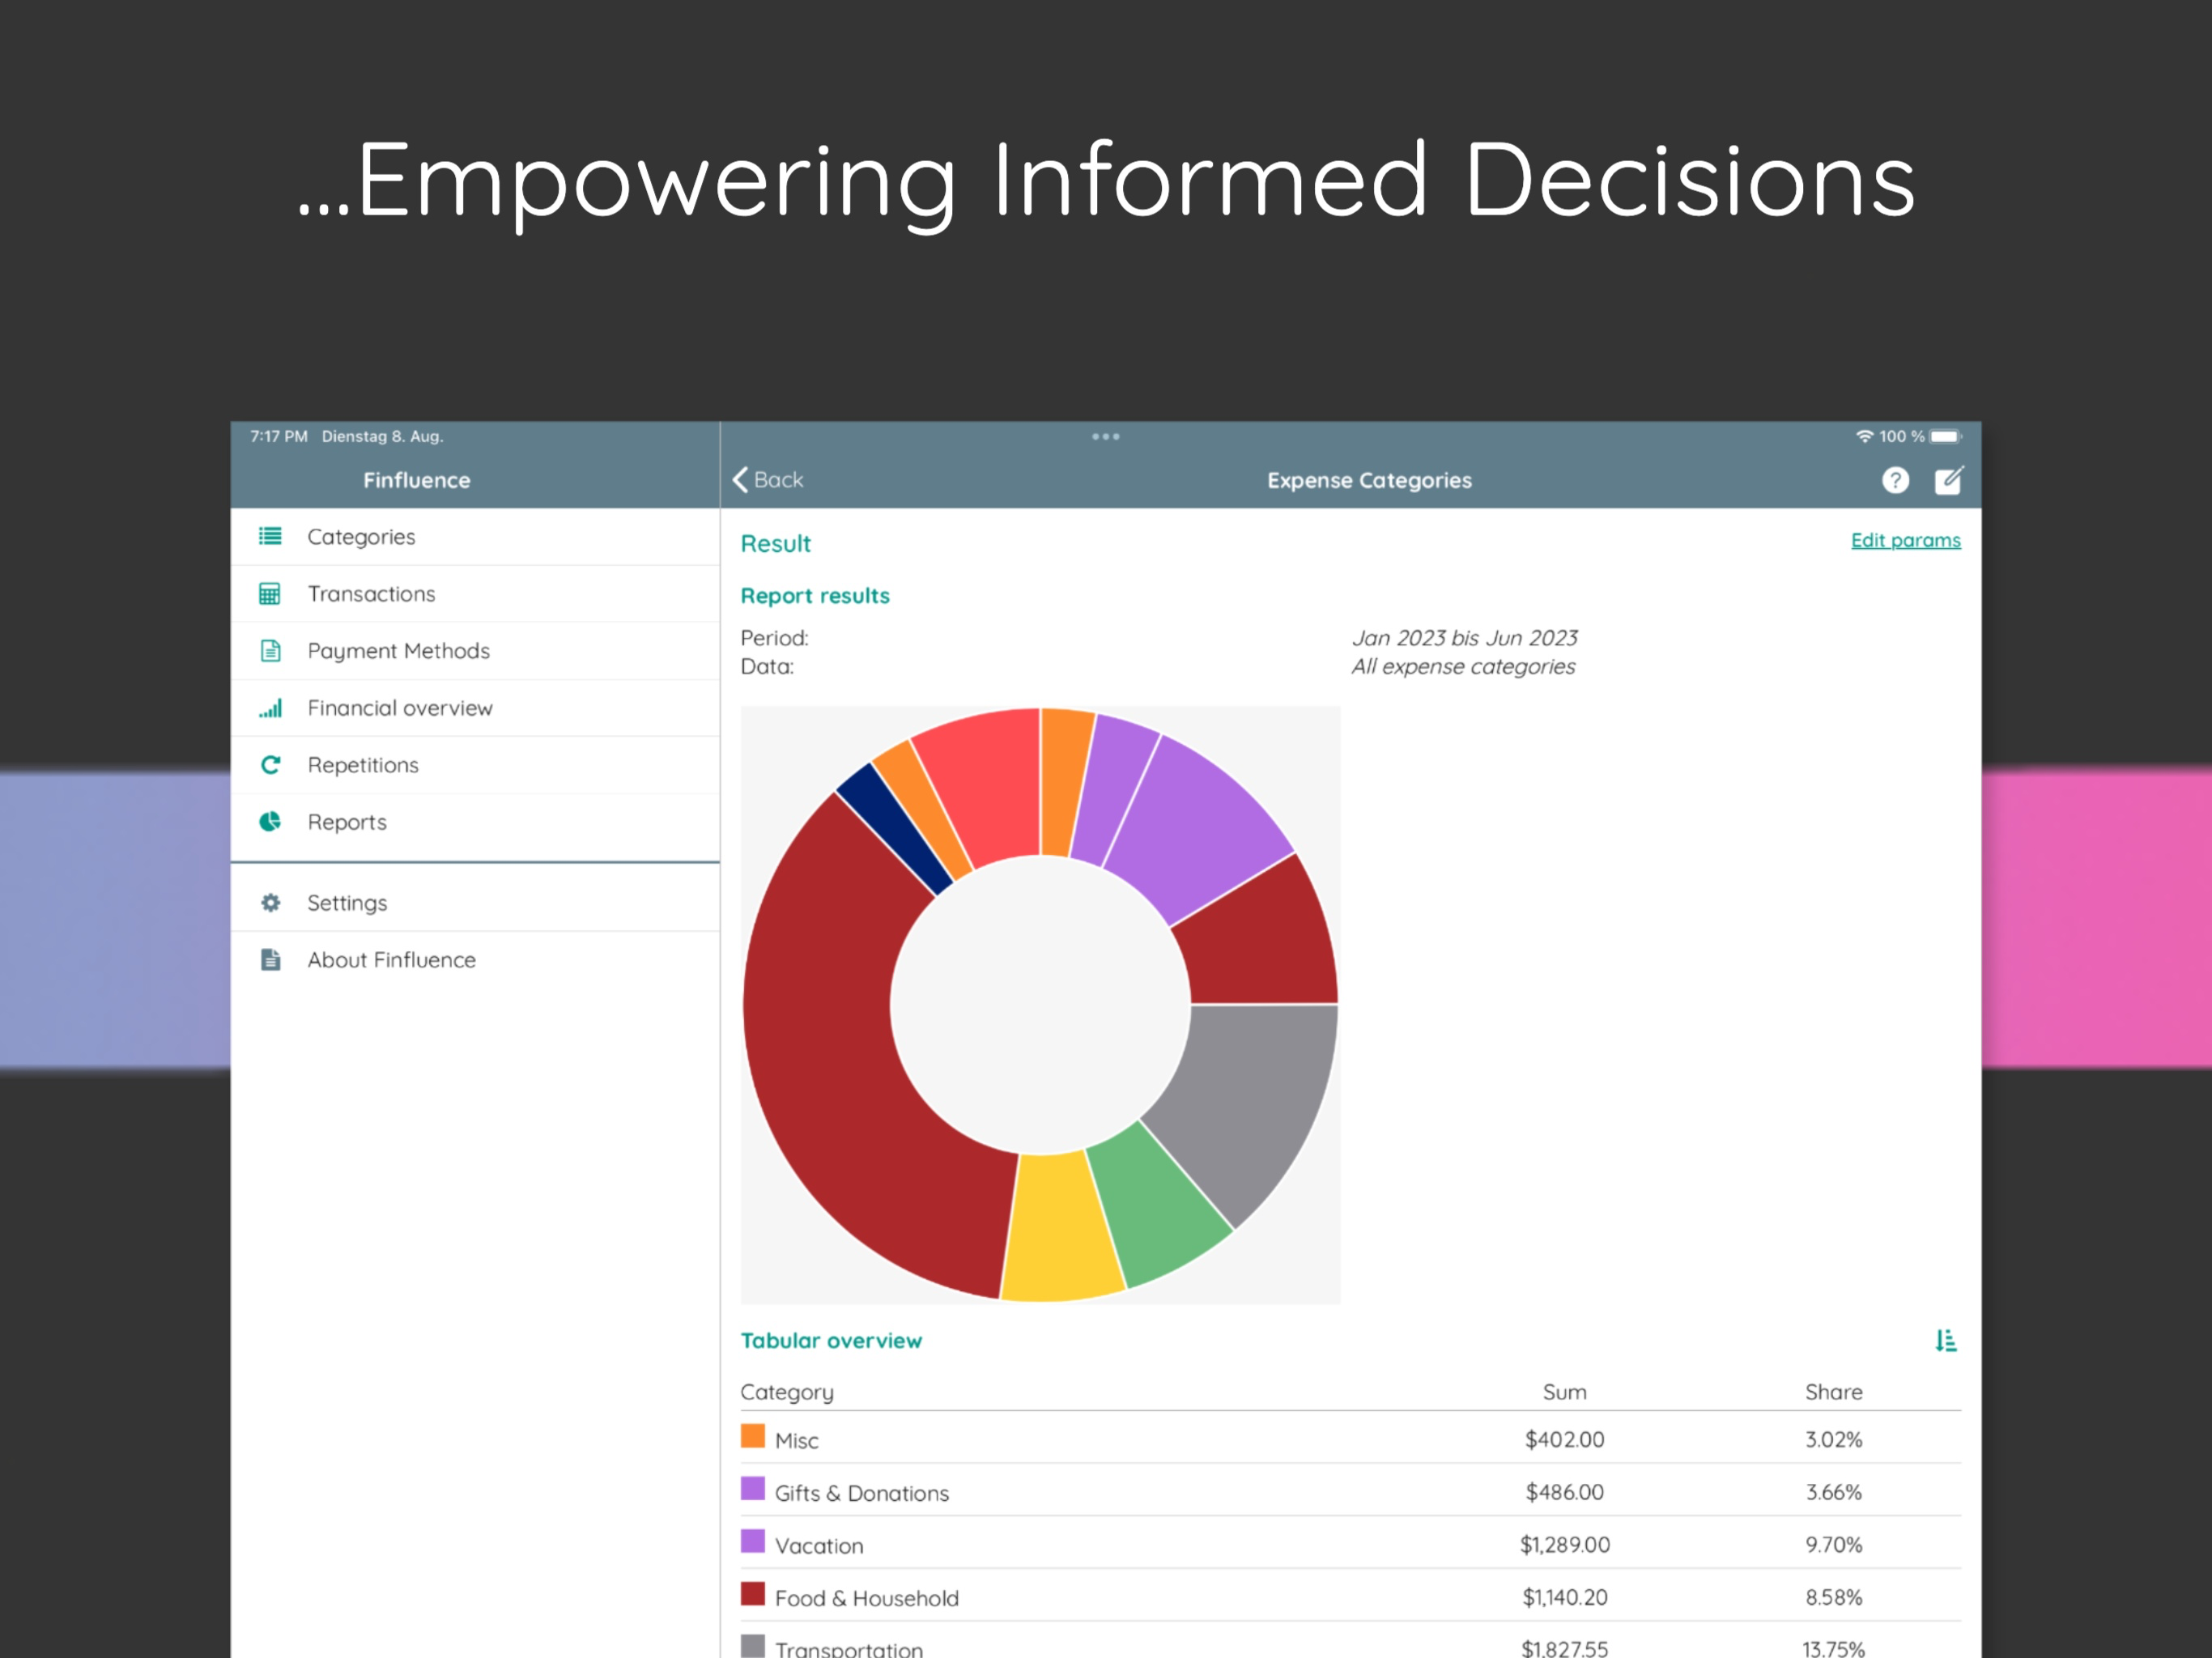Click the Transactions calculator icon

[x=270, y=594]
